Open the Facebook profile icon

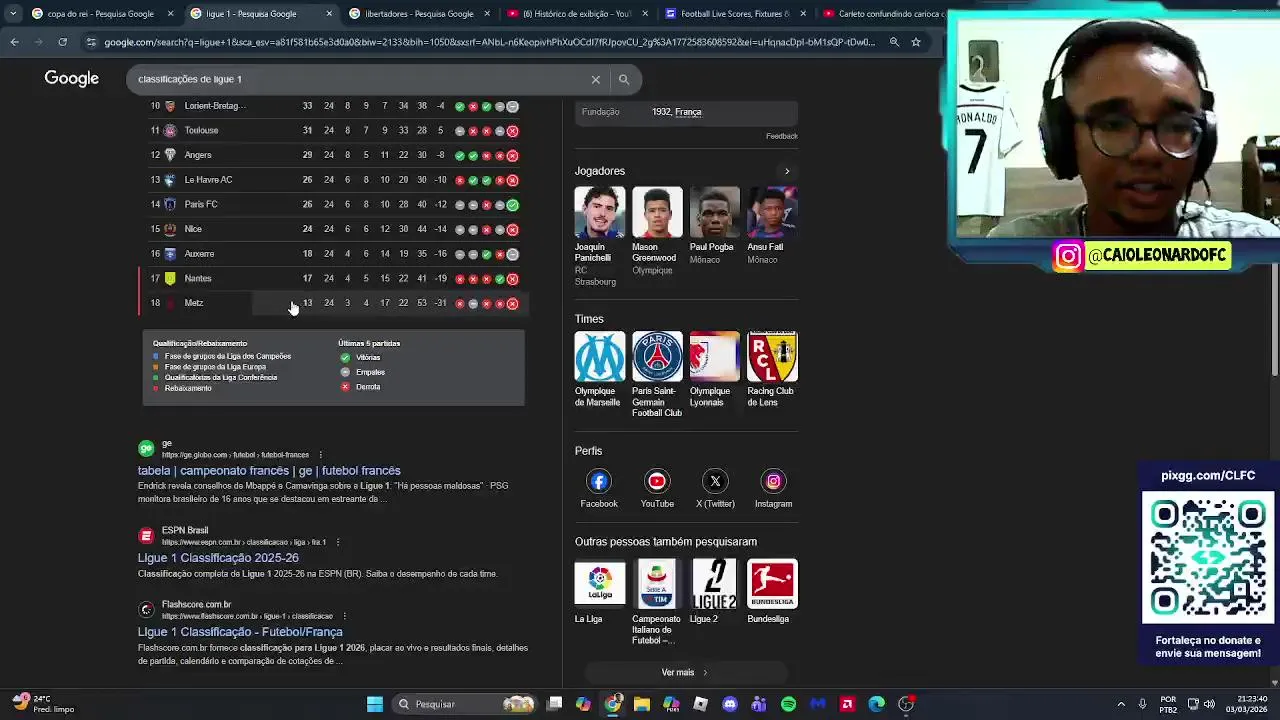[x=599, y=481]
